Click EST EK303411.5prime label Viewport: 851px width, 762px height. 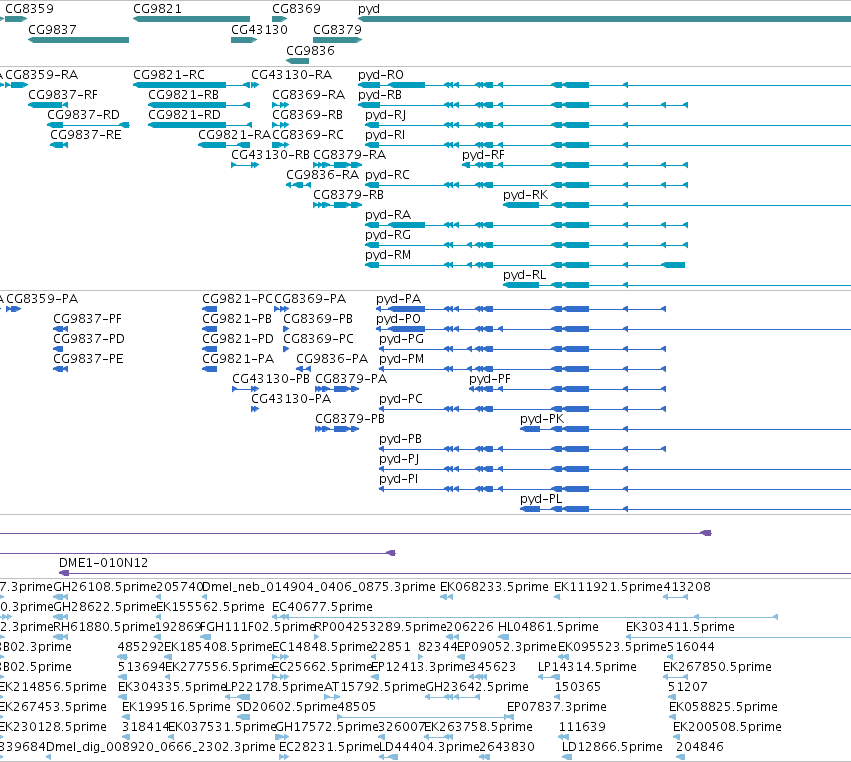click(680, 627)
